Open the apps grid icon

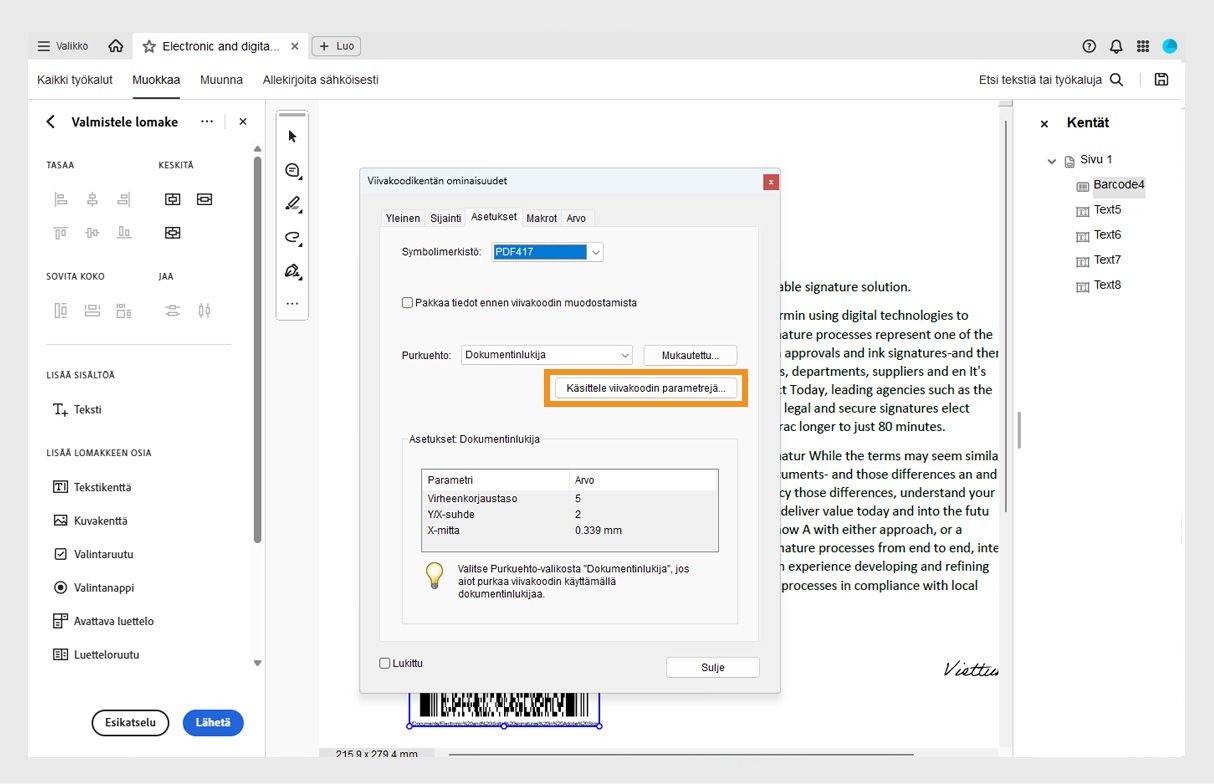point(1143,46)
